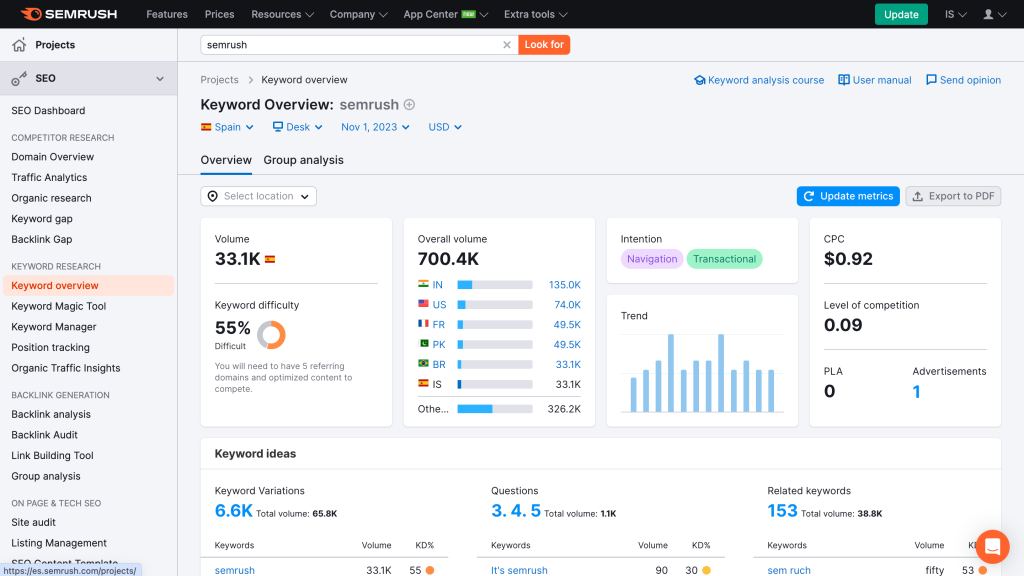1024x576 pixels.
Task: Open the Extra tools dropdown
Action: point(536,14)
